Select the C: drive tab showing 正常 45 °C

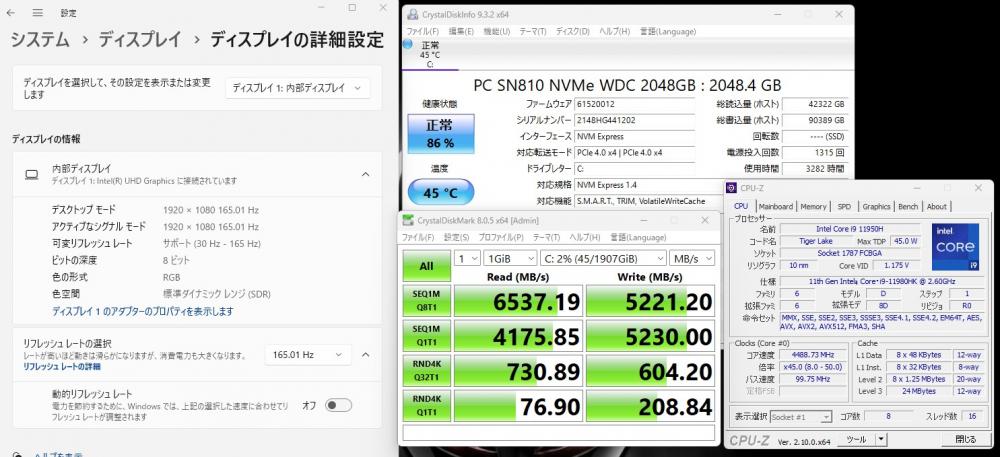point(430,55)
